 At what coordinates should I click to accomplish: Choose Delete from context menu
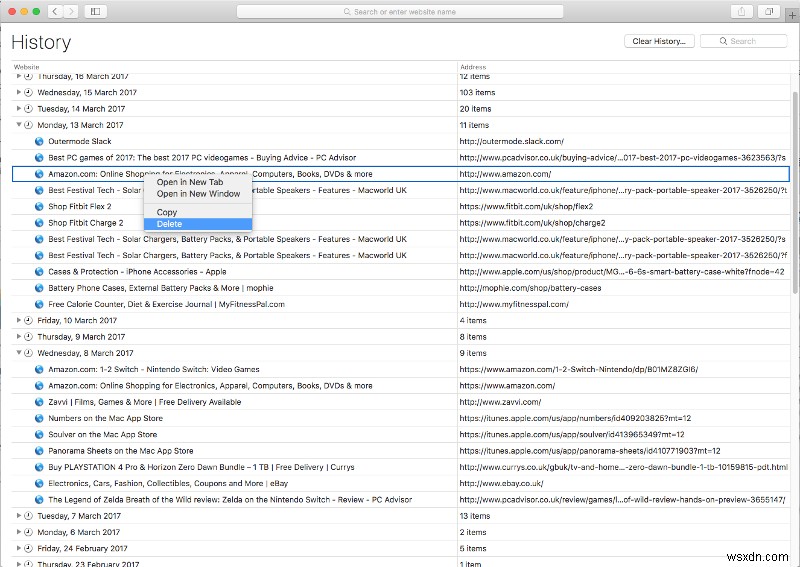pos(198,224)
